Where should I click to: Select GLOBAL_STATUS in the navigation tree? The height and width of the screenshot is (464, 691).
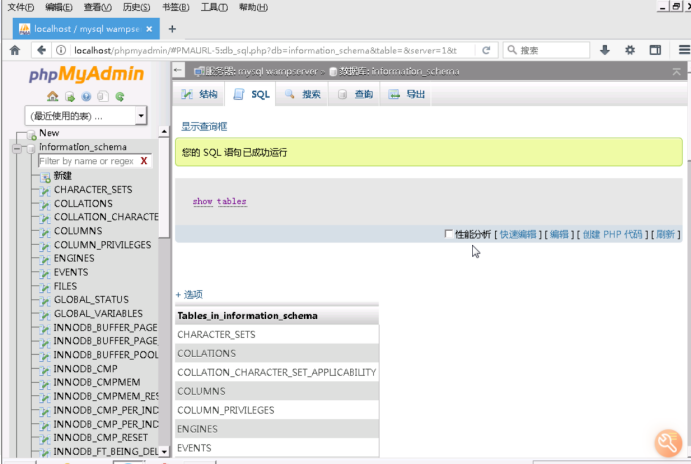pyautogui.click(x=91, y=300)
